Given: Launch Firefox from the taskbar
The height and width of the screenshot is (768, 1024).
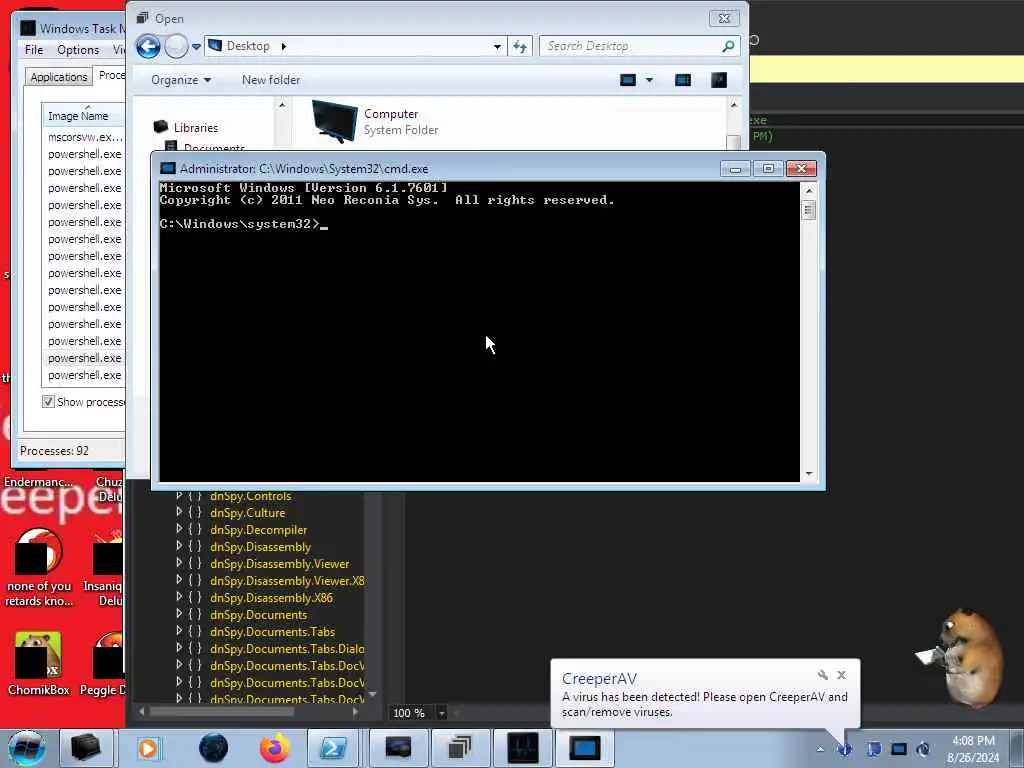Looking at the screenshot, I should pos(275,748).
